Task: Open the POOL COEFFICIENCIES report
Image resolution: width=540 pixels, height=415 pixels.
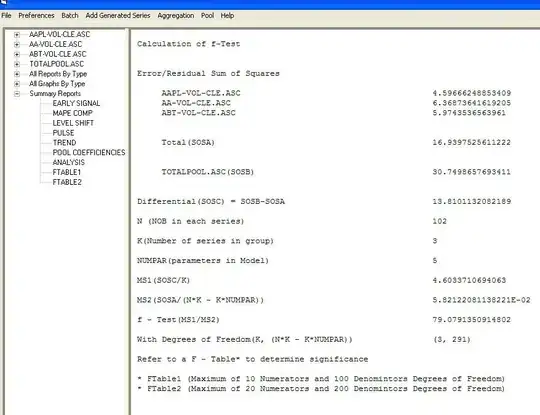Action: pyautogui.click(x=89, y=153)
